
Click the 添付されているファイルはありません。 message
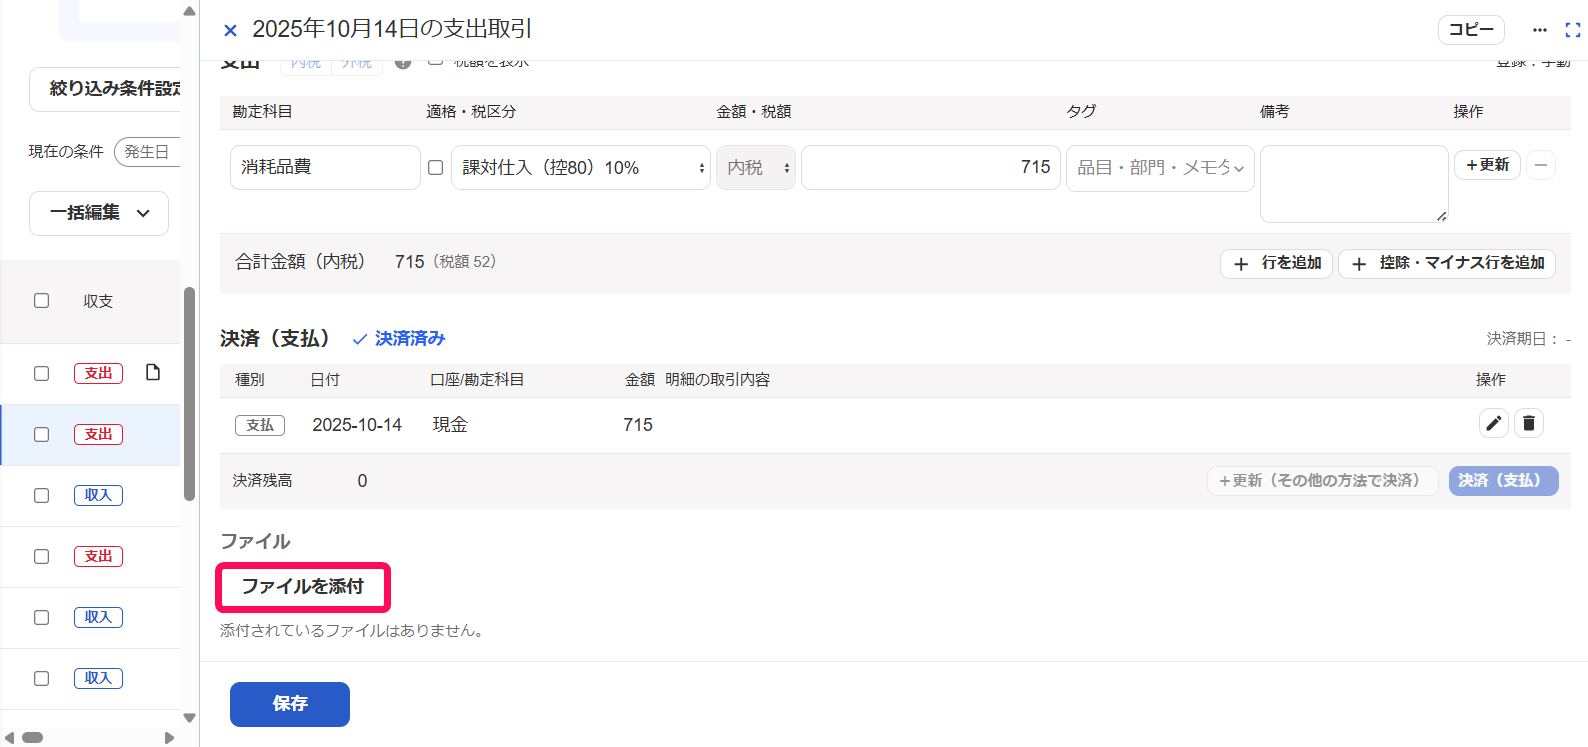coord(352,631)
